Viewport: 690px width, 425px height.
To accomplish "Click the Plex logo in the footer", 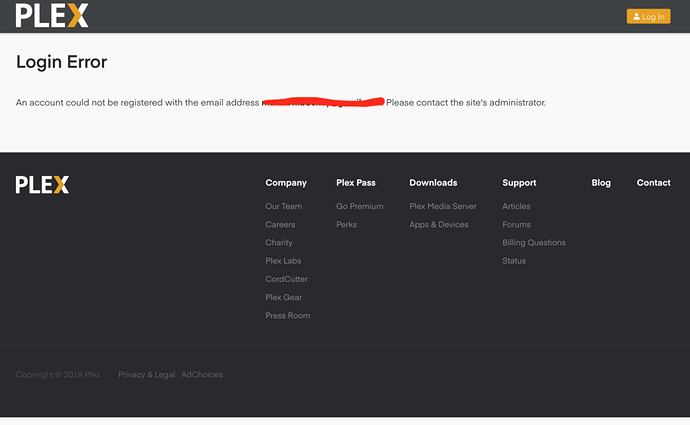I will (x=42, y=184).
